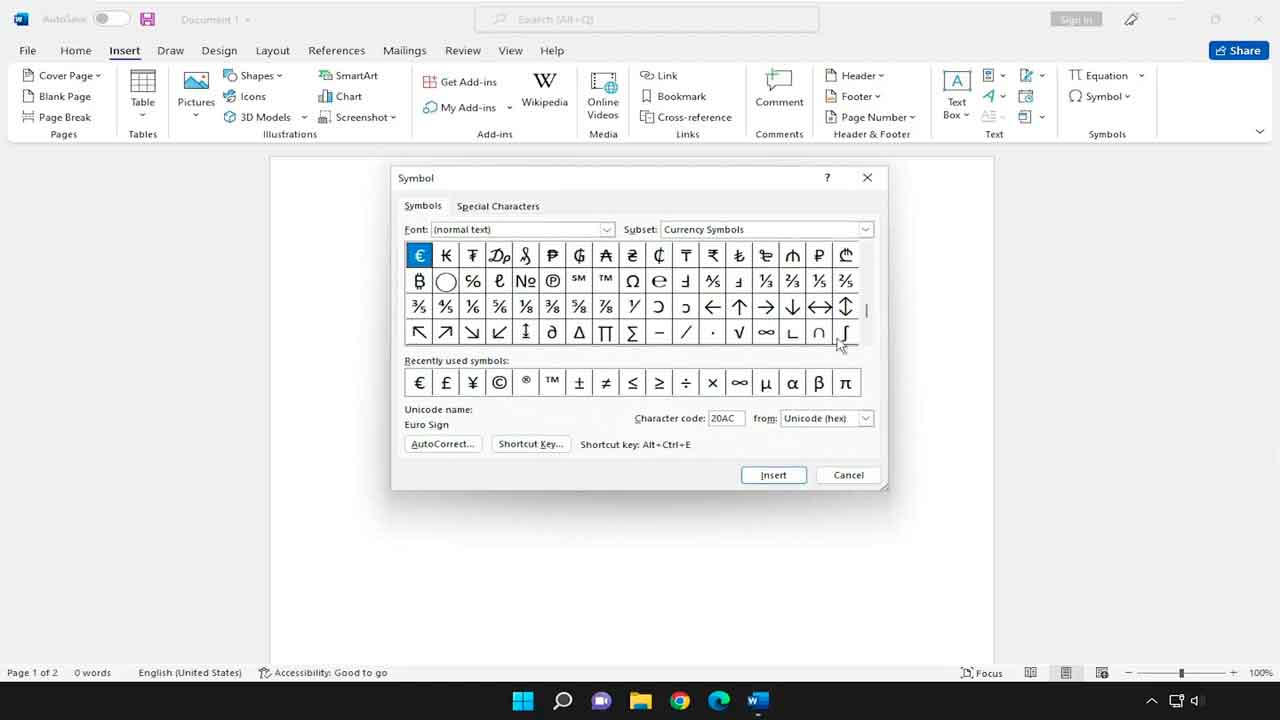
Task: Click the Insert button
Action: [774, 475]
